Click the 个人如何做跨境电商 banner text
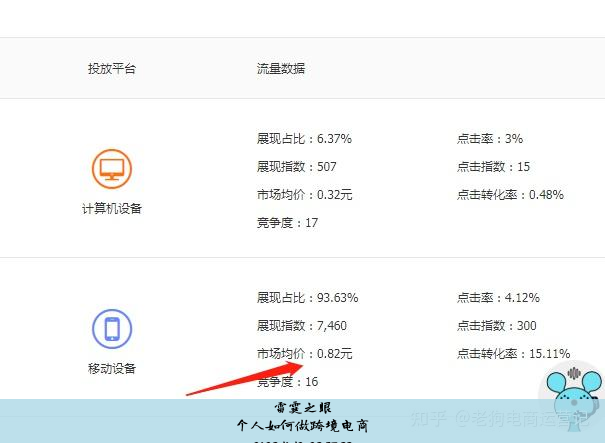This screenshot has width=605, height=444. pyautogui.click(x=302, y=425)
